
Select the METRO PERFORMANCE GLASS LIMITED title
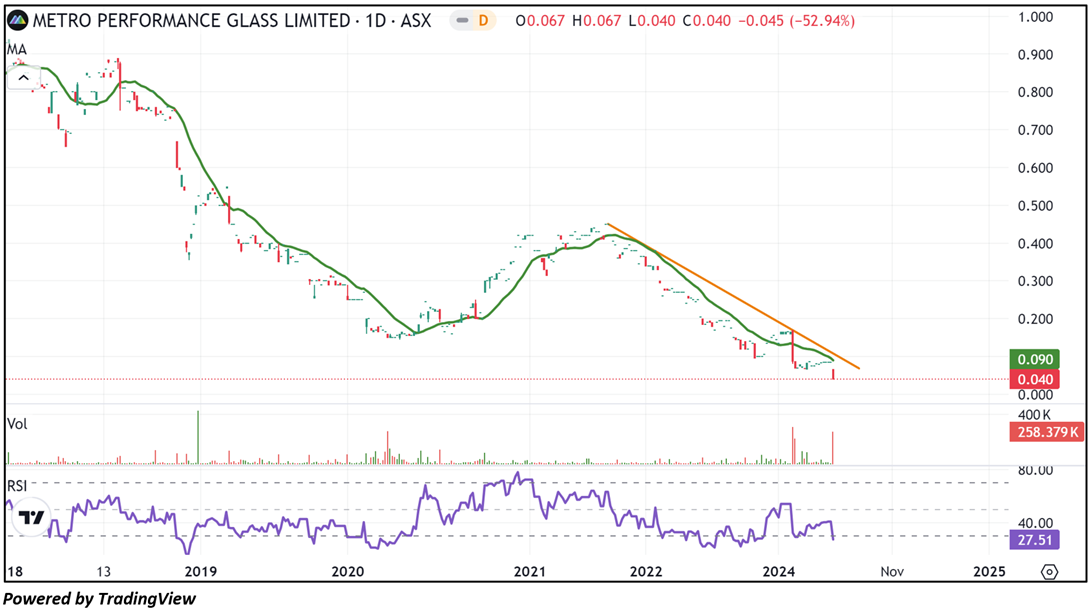(191, 21)
